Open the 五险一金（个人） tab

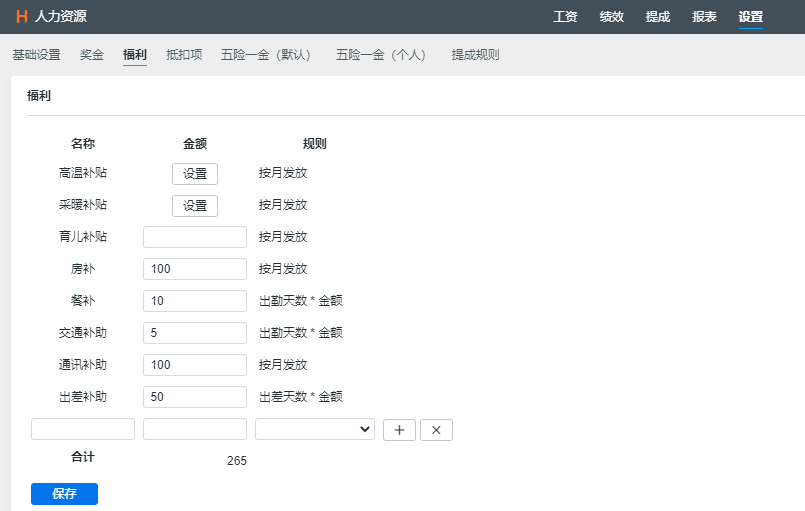click(381, 55)
